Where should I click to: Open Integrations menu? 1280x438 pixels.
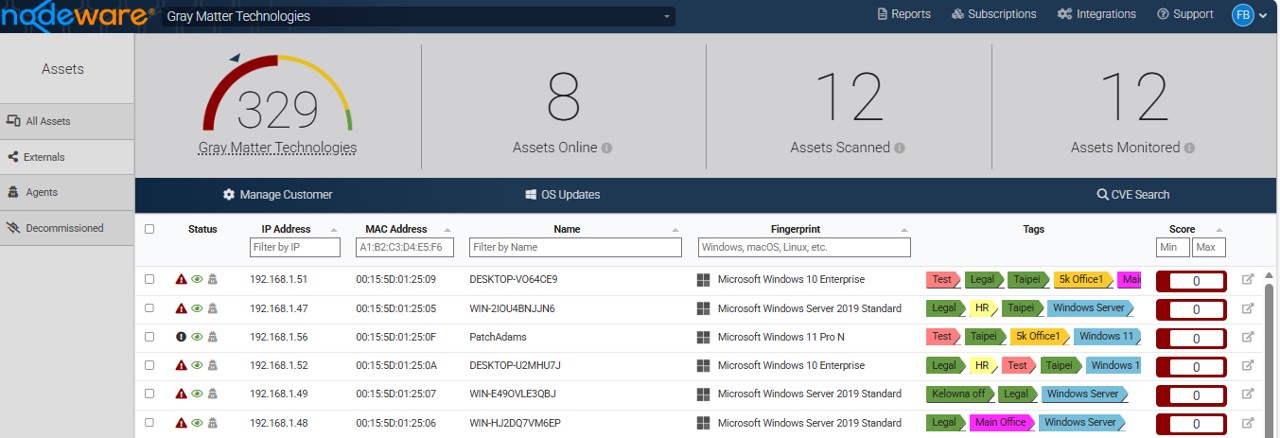point(1096,14)
